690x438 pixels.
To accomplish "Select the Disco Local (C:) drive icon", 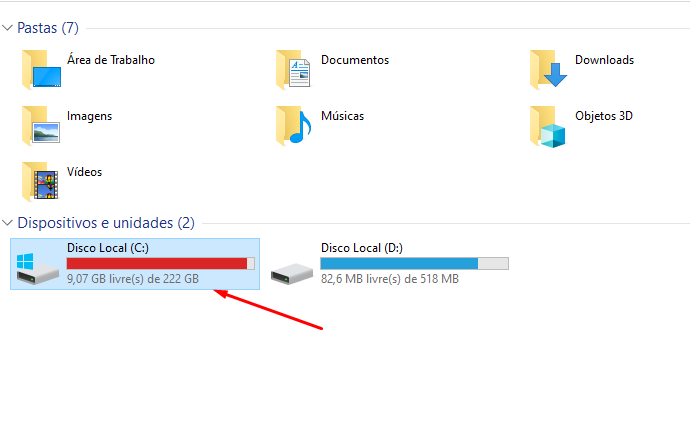I will (x=37, y=268).
